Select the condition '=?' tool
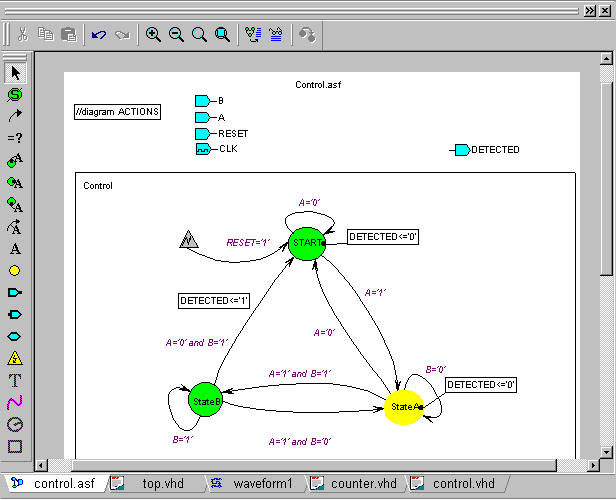 coord(15,138)
